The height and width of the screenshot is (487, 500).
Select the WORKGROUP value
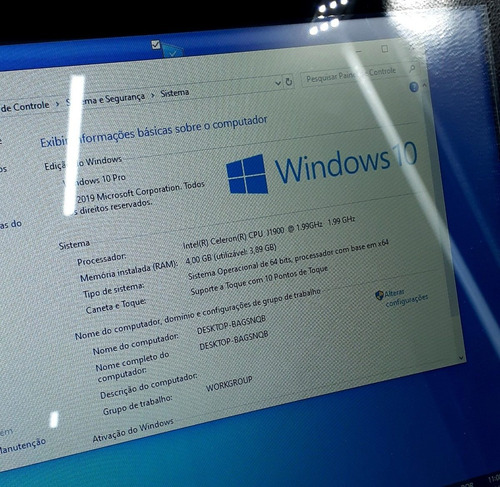click(x=229, y=384)
